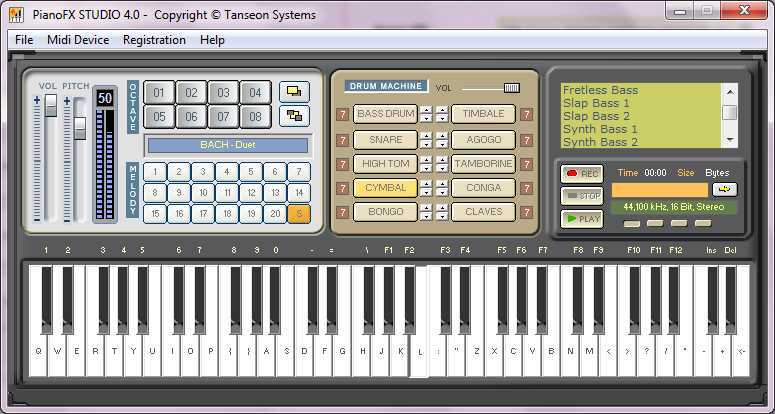Choose melody number 12
Viewport: 775px width, 414px height.
(x=251, y=193)
